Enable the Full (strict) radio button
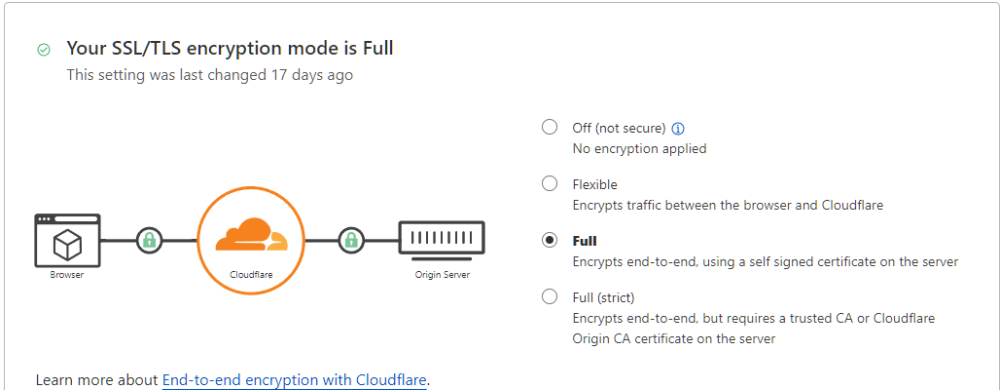1000x390 pixels. 549,296
